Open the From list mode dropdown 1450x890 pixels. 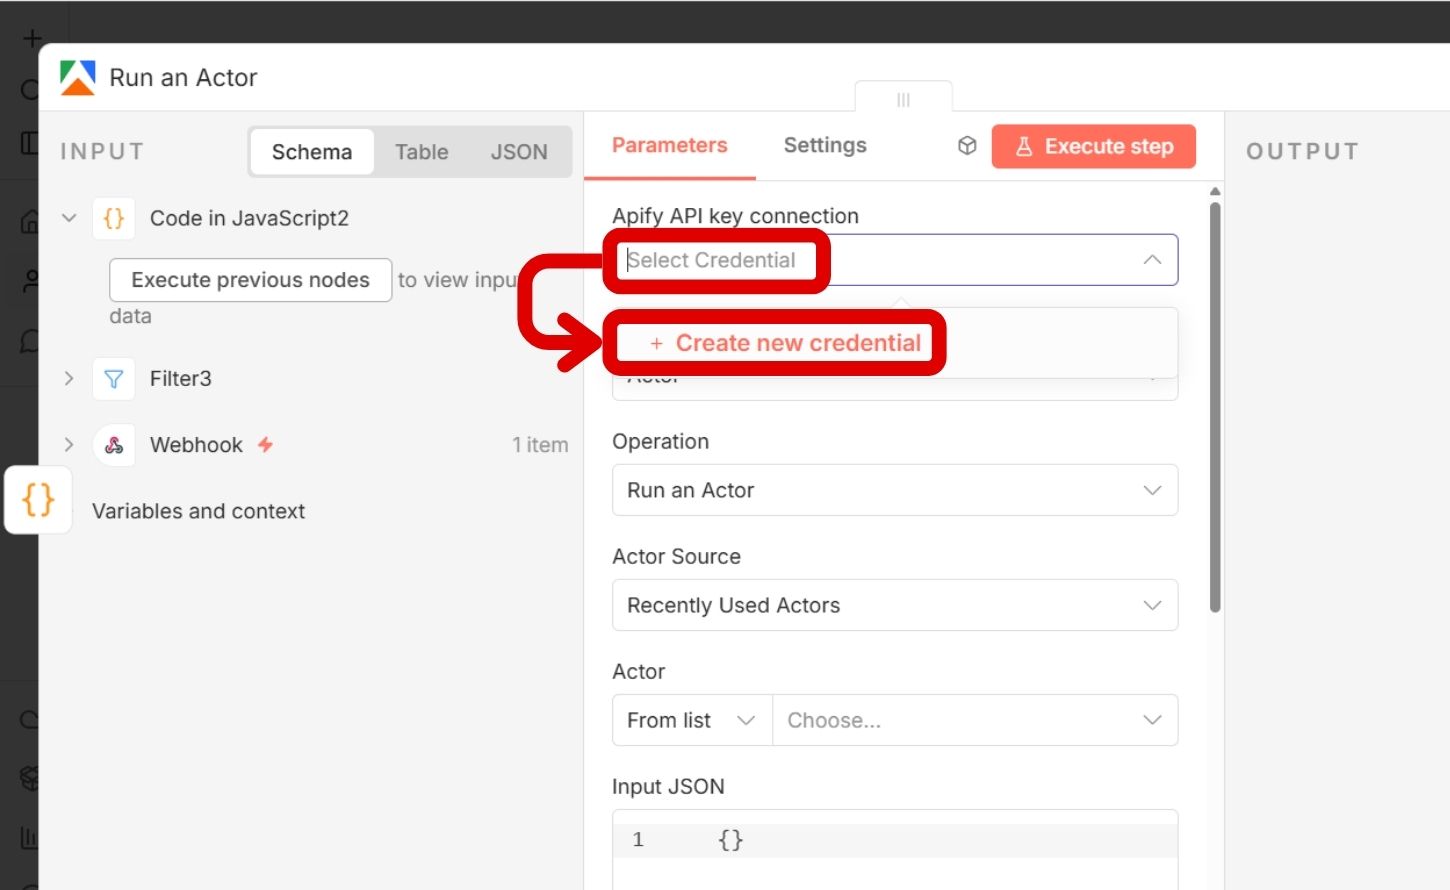click(691, 720)
